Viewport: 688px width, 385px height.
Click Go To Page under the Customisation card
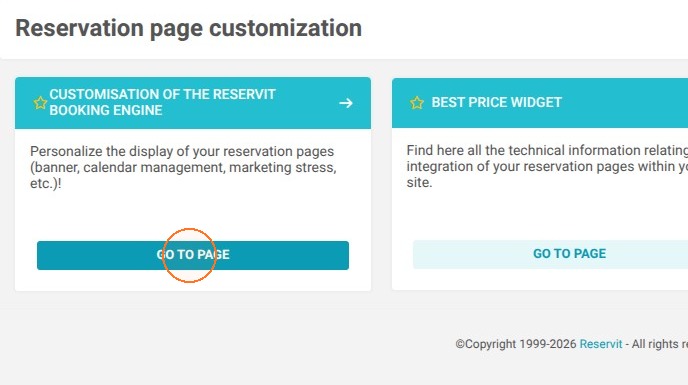(x=193, y=255)
